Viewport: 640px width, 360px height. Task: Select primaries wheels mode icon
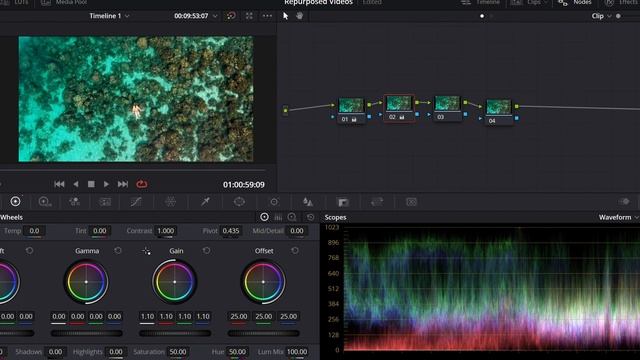pyautogui.click(x=264, y=217)
